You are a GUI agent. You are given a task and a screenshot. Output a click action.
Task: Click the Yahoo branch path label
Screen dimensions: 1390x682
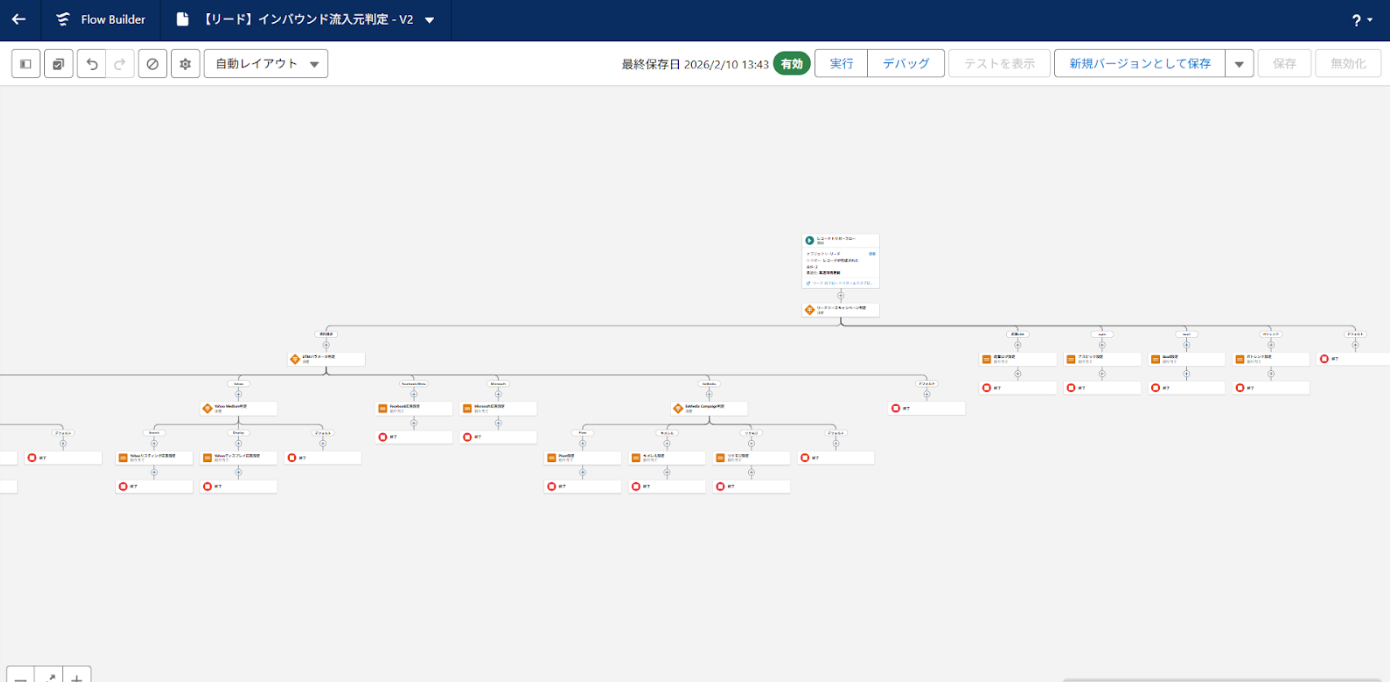click(x=238, y=383)
